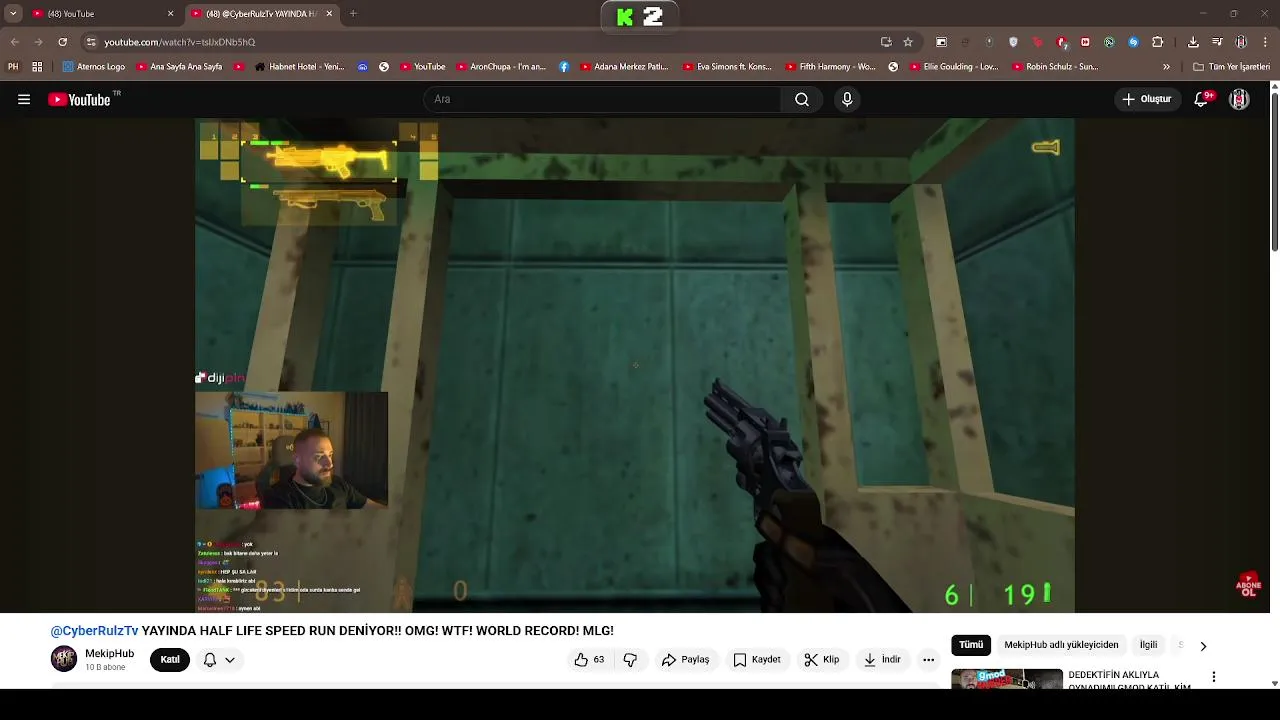Open the account avatar menu

pyautogui.click(x=1239, y=99)
